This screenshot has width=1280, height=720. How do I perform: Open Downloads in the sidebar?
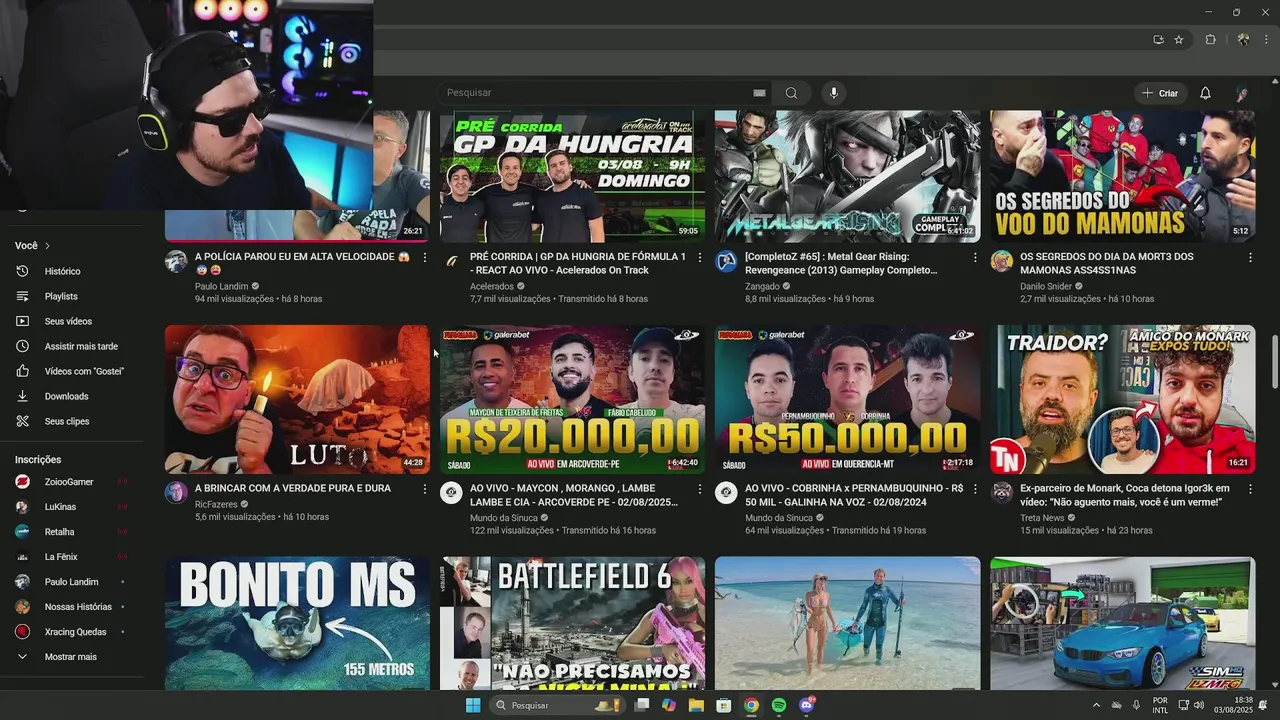tap(72, 396)
